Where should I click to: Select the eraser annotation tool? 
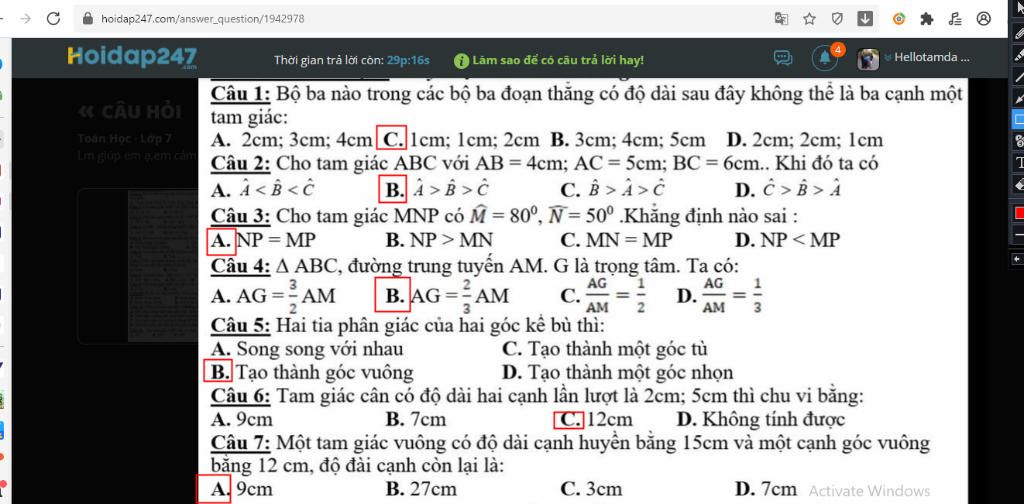coord(1019,183)
